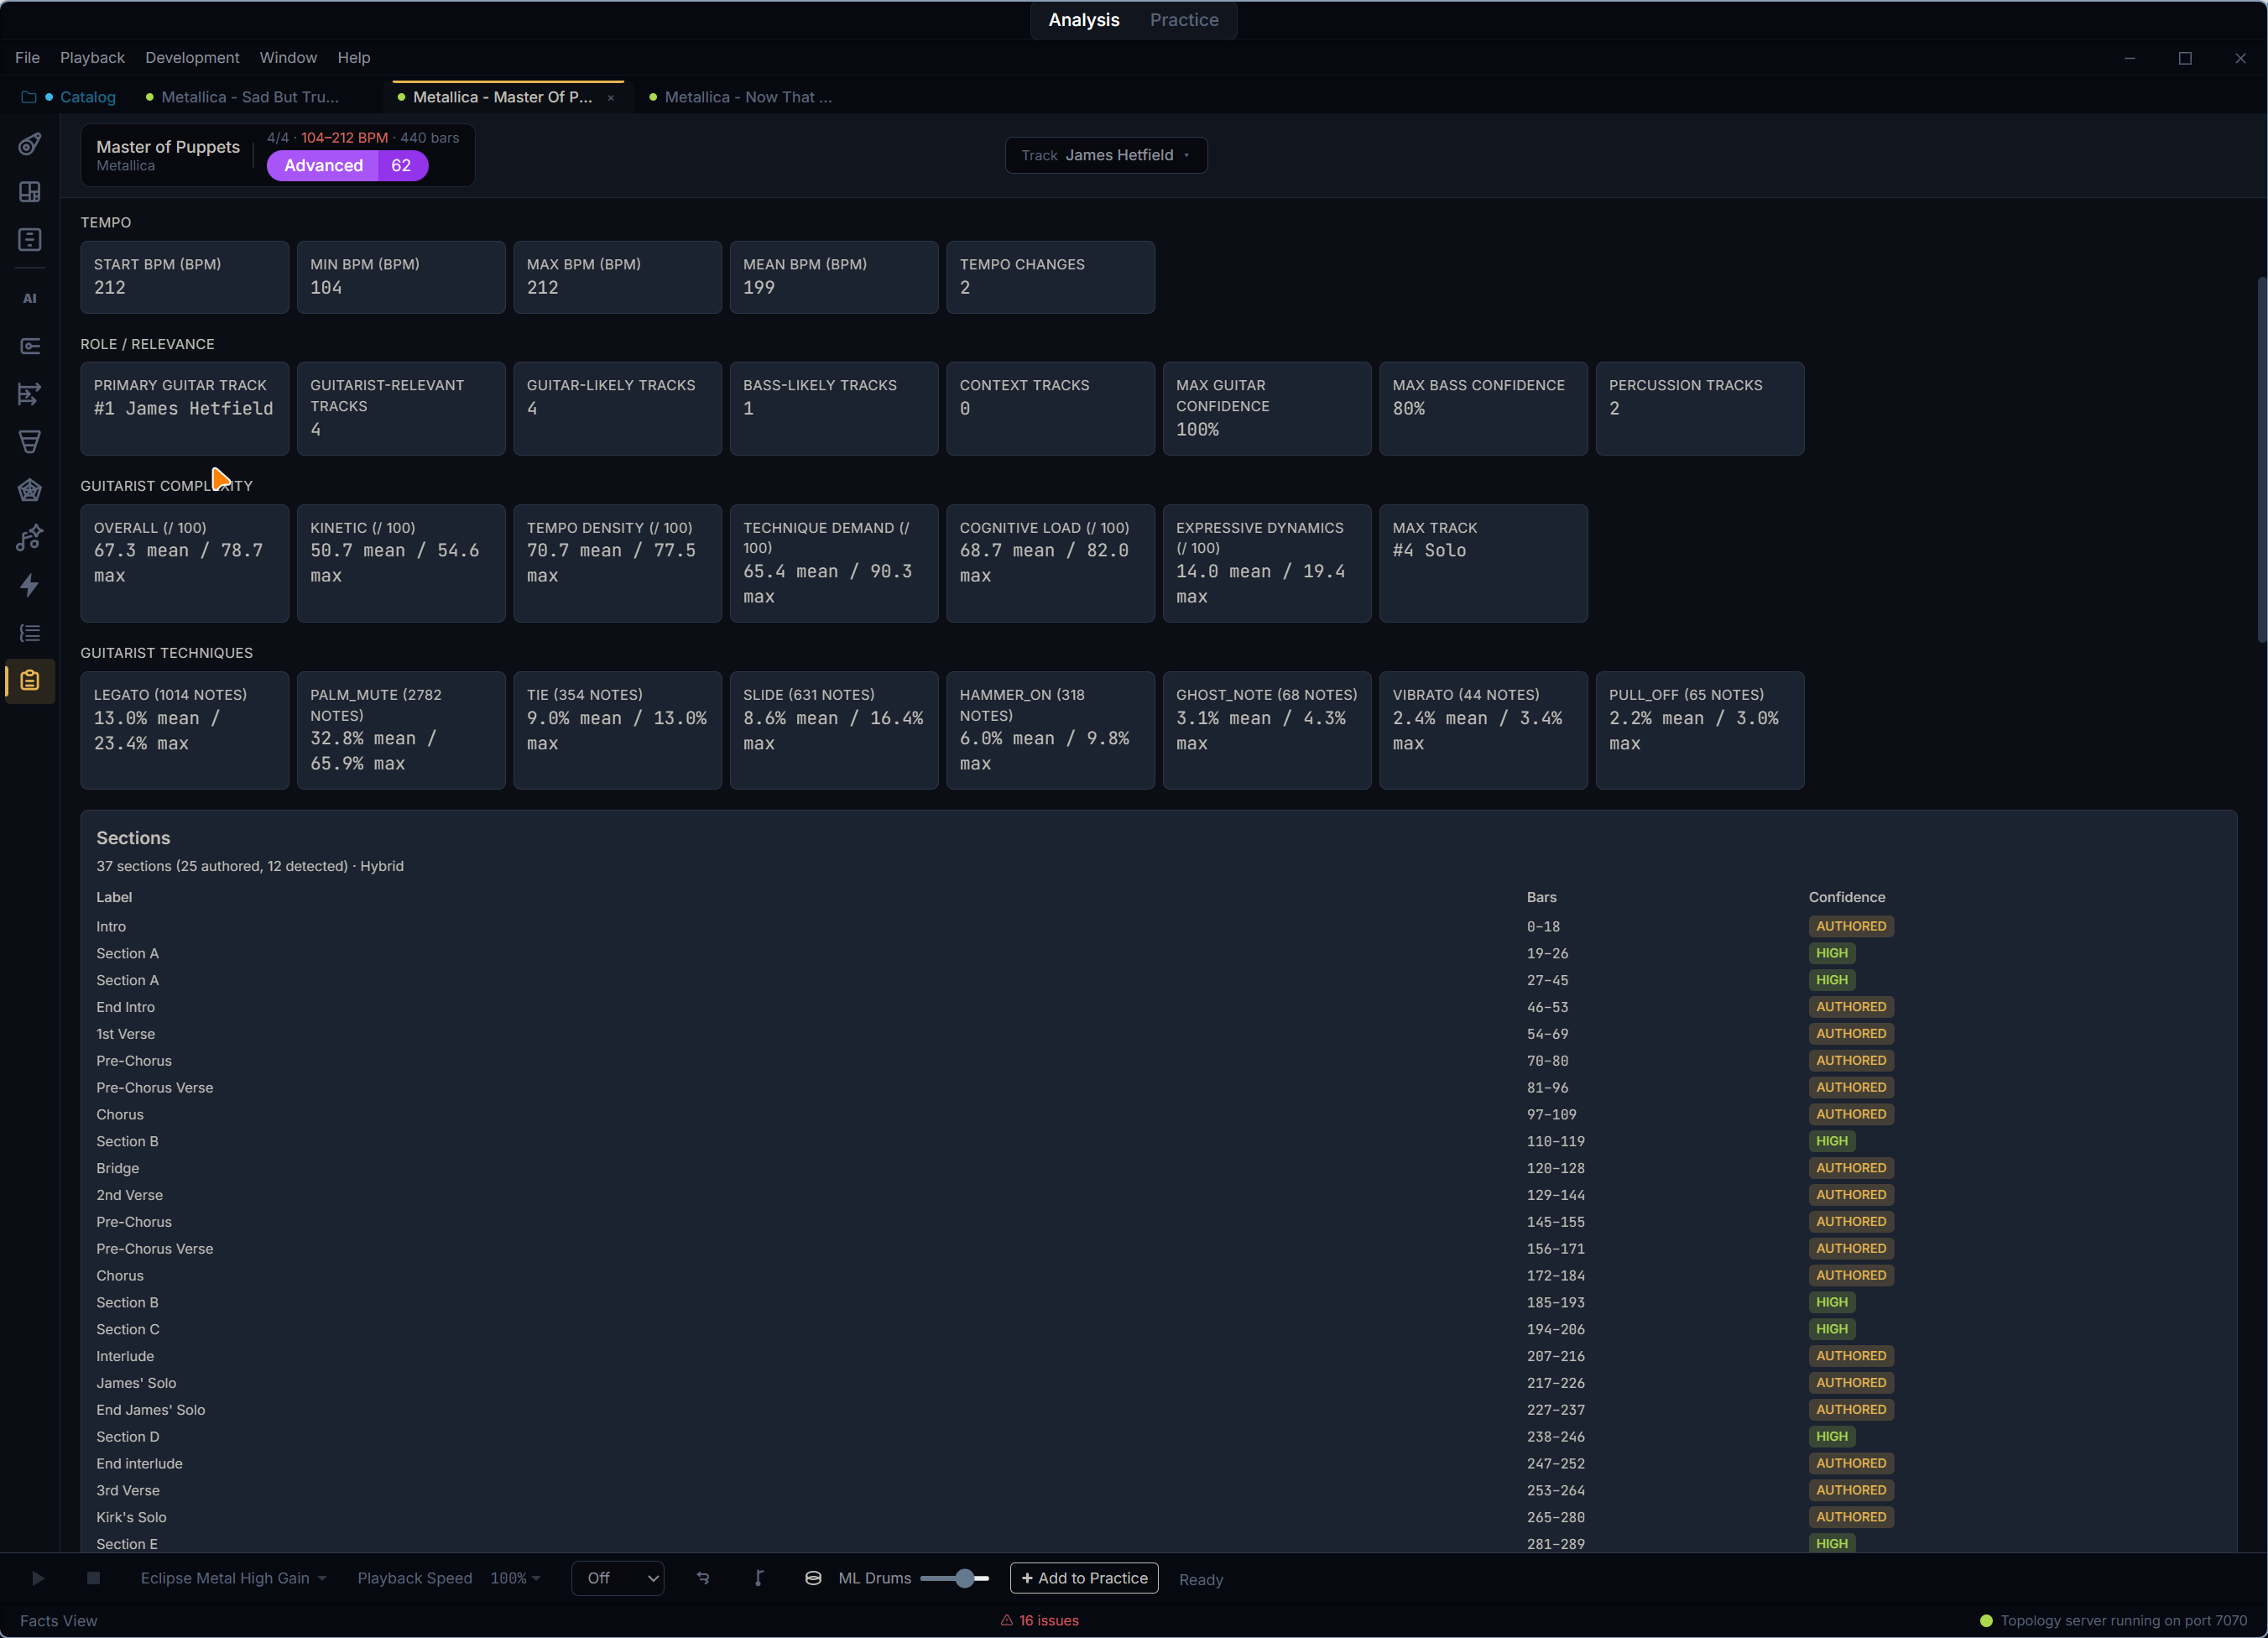Click the Advanced 62 difficulty badge

point(347,166)
